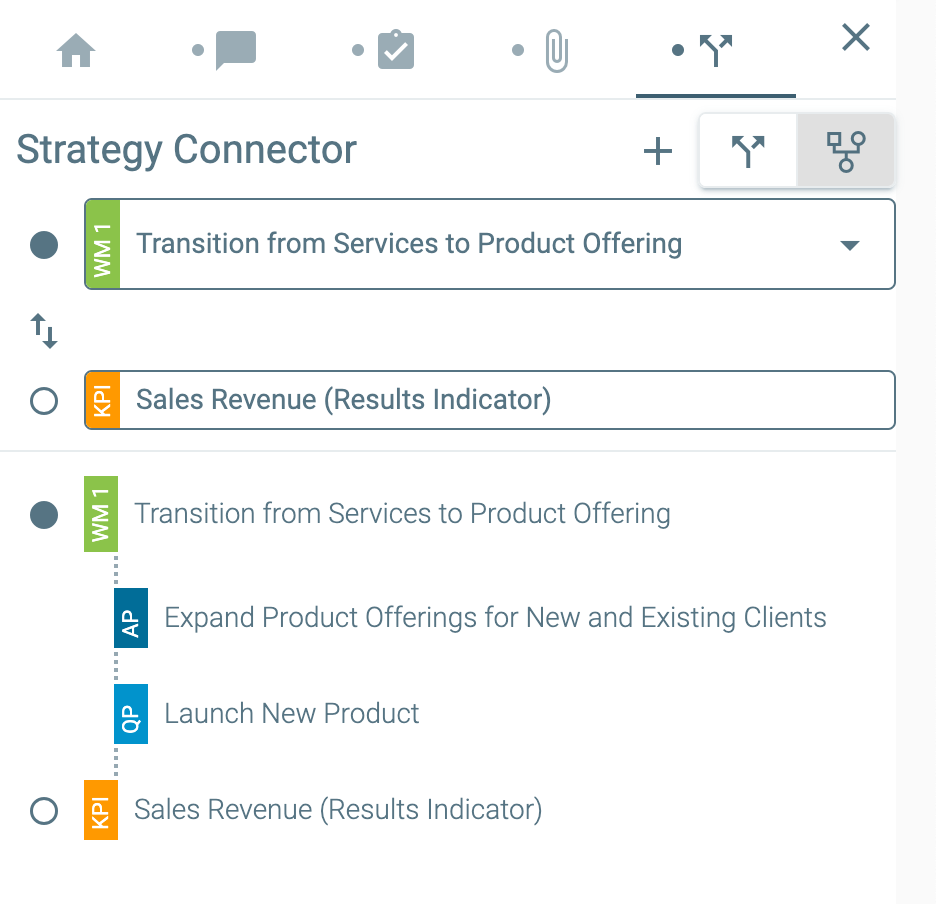The image size is (936, 904).
Task: Open the attachments paperclip icon
Action: coord(556,49)
